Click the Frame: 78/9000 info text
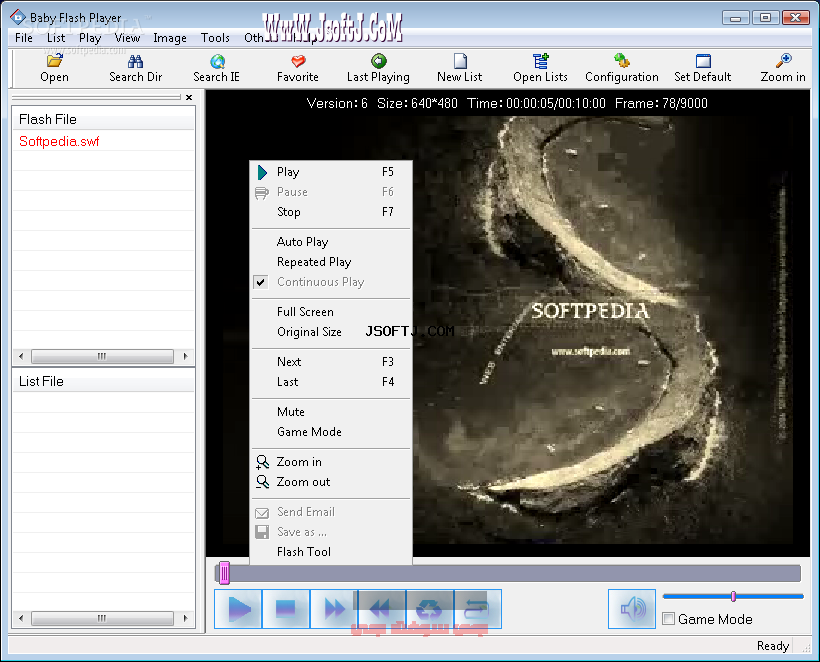The height and width of the screenshot is (662, 820). click(661, 104)
